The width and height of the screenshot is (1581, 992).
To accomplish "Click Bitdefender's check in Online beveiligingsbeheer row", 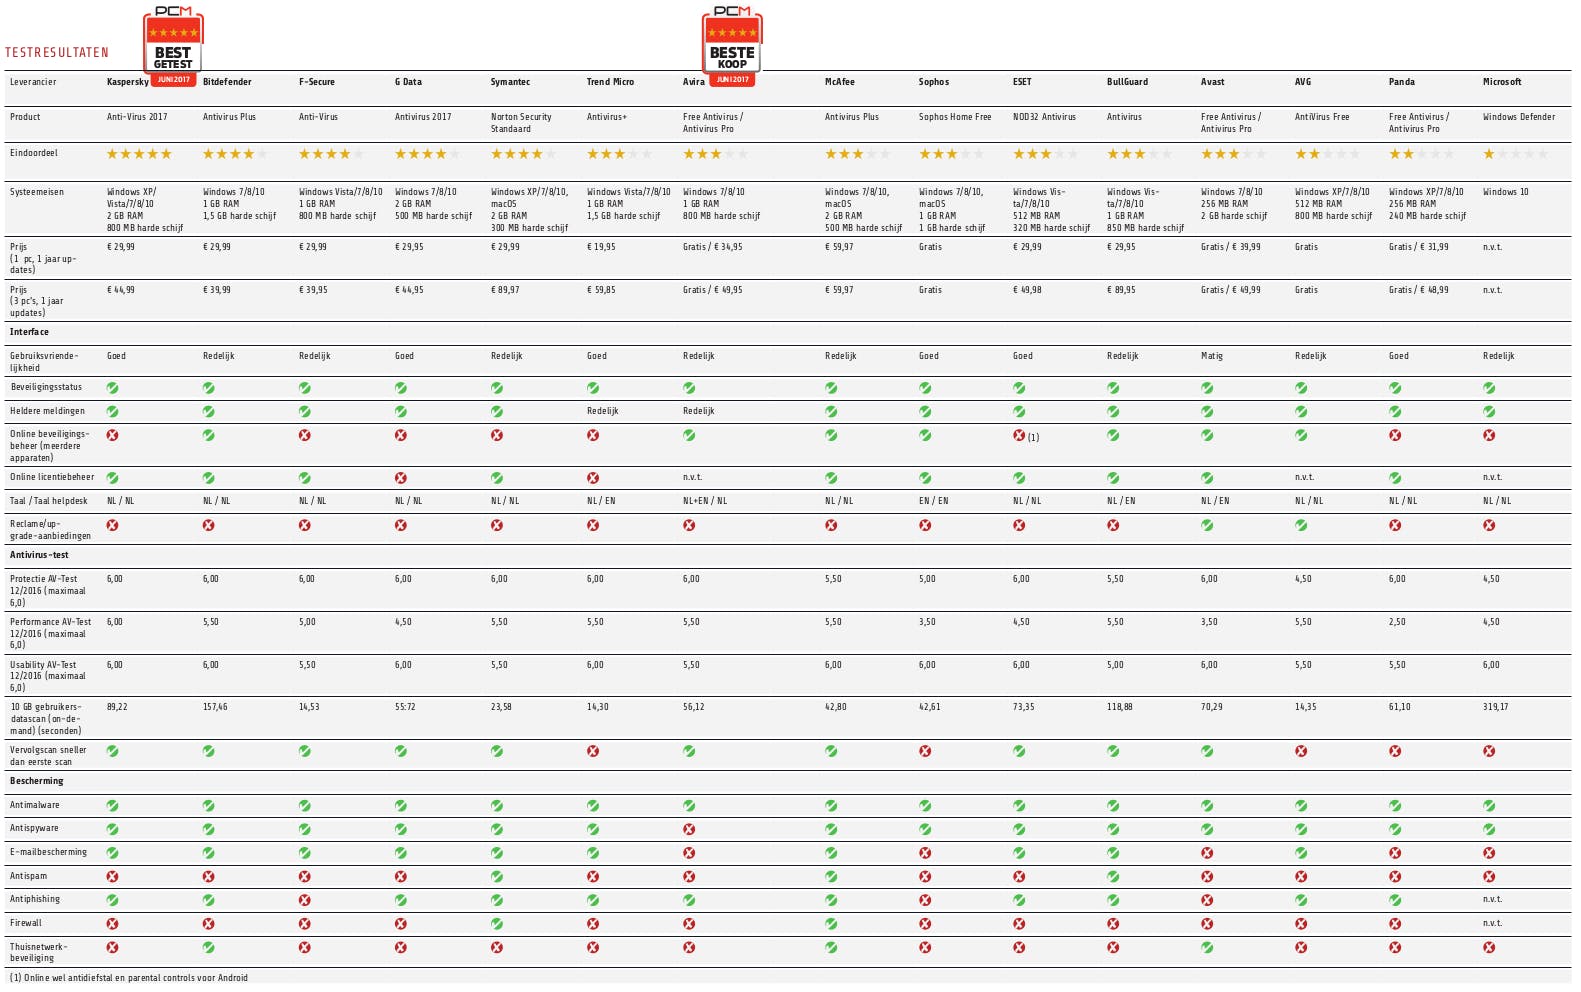I will pos(209,435).
